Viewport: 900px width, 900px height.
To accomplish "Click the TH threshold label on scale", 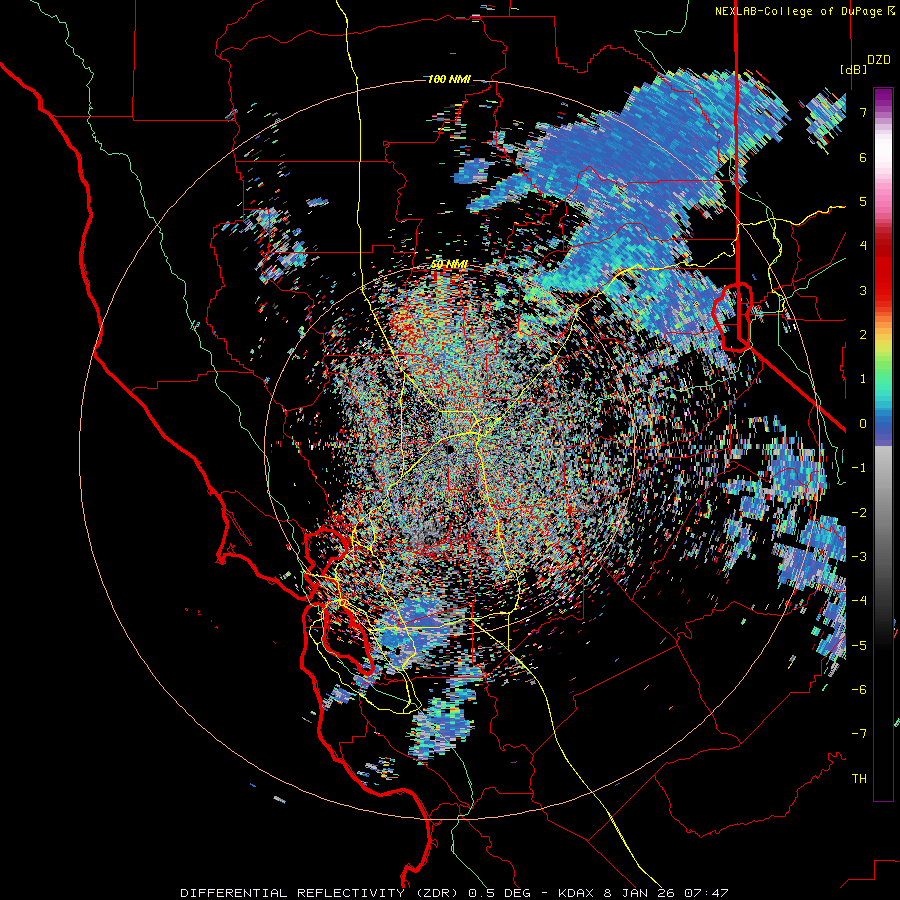I will click(859, 779).
